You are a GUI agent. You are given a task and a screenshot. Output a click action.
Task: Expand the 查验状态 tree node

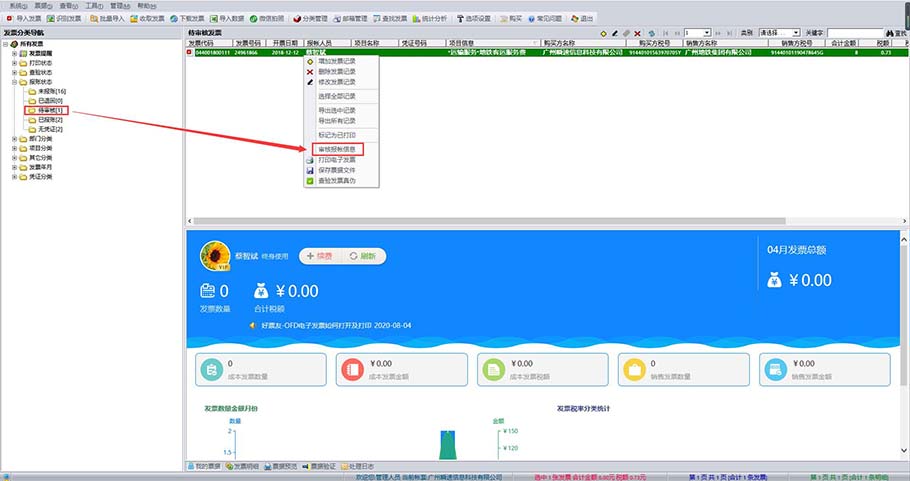click(15, 73)
